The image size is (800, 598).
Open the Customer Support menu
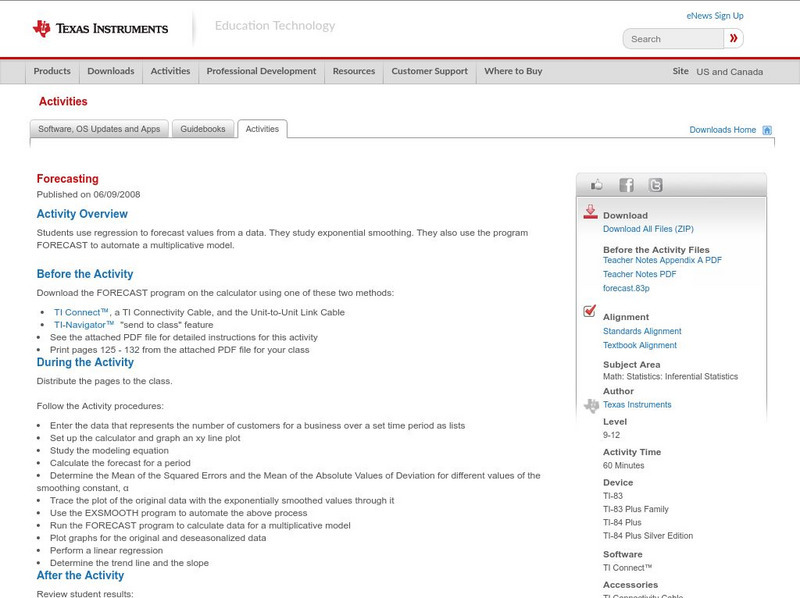coord(430,71)
